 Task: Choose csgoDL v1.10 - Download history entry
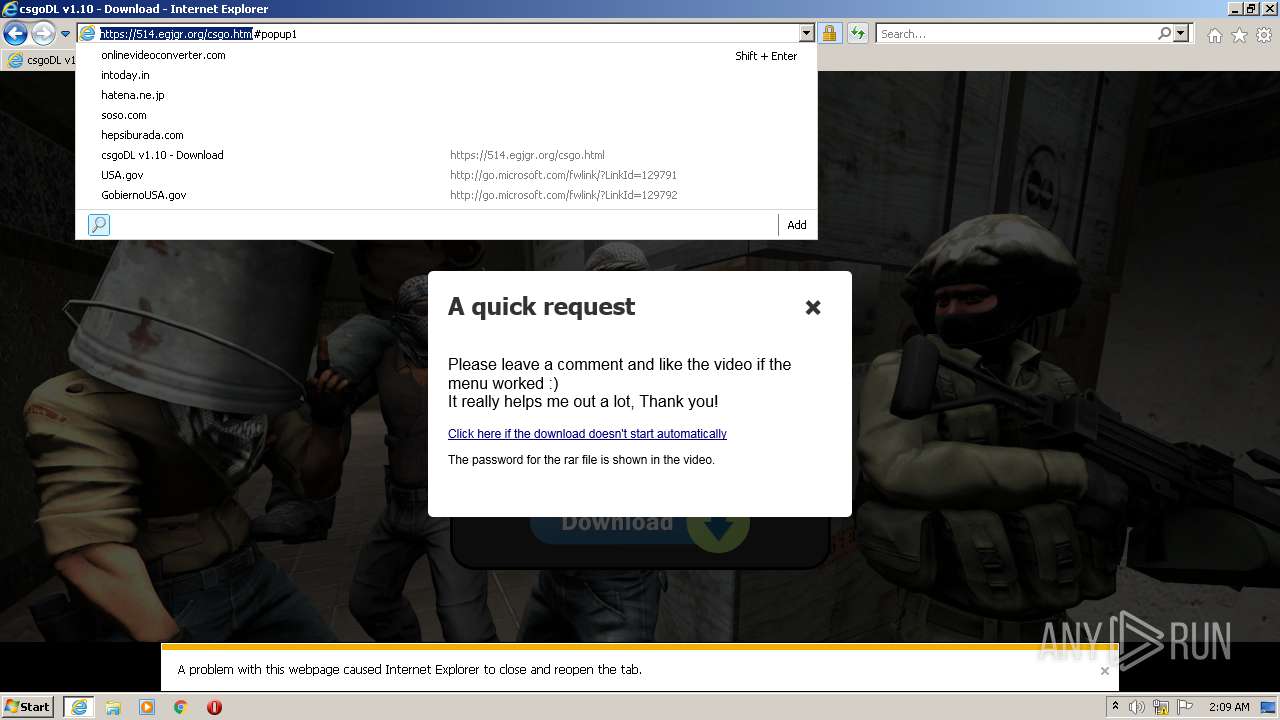pyautogui.click(x=446, y=155)
